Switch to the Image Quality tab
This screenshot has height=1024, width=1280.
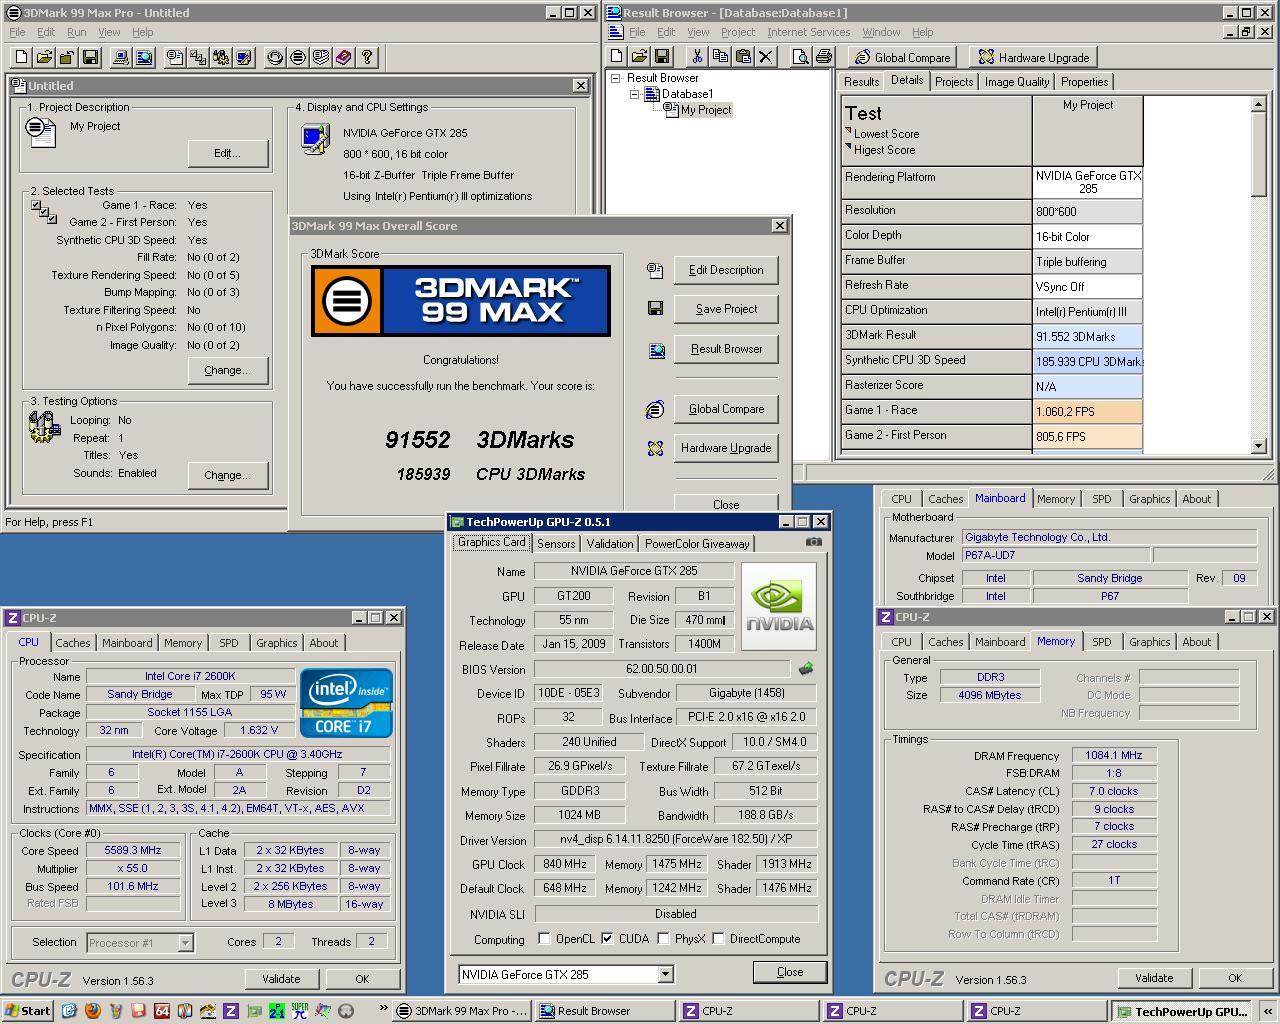[x=1017, y=82]
